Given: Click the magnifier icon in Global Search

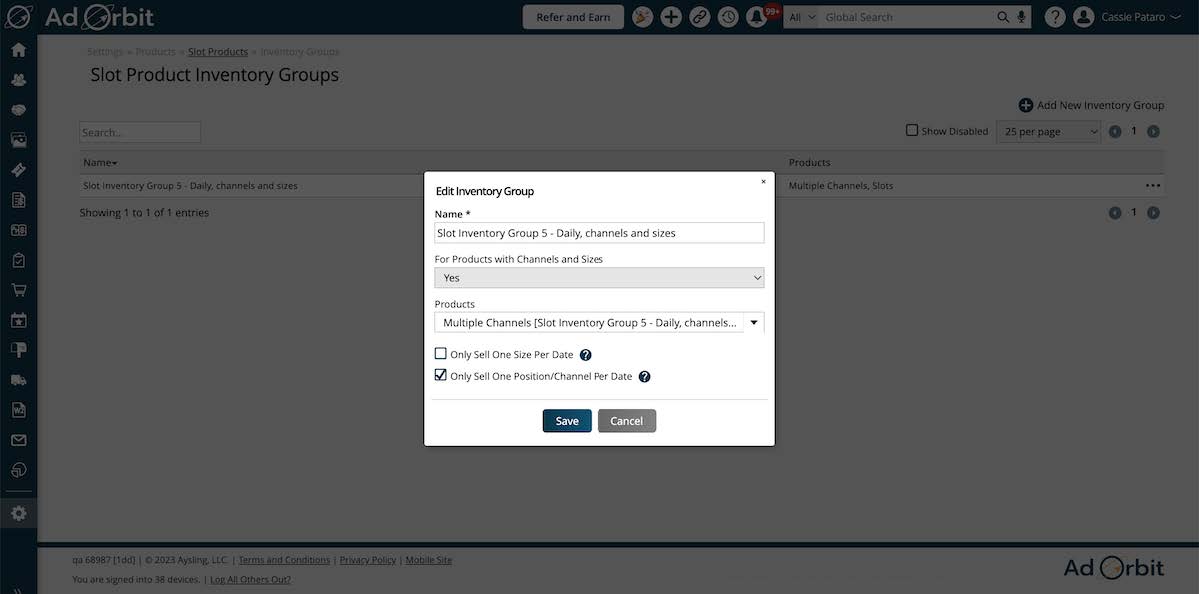Looking at the screenshot, I should tap(1003, 17).
